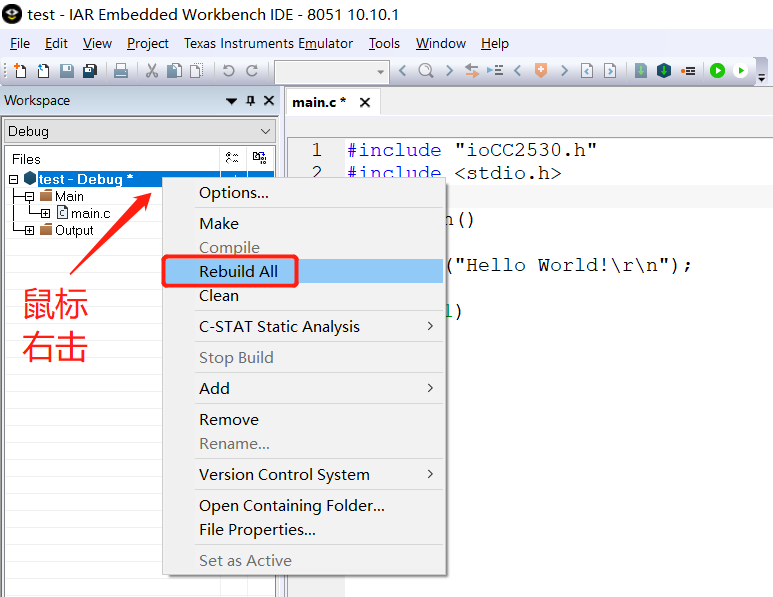
Task: Click the Compile green arrow icon
Action: point(641,71)
